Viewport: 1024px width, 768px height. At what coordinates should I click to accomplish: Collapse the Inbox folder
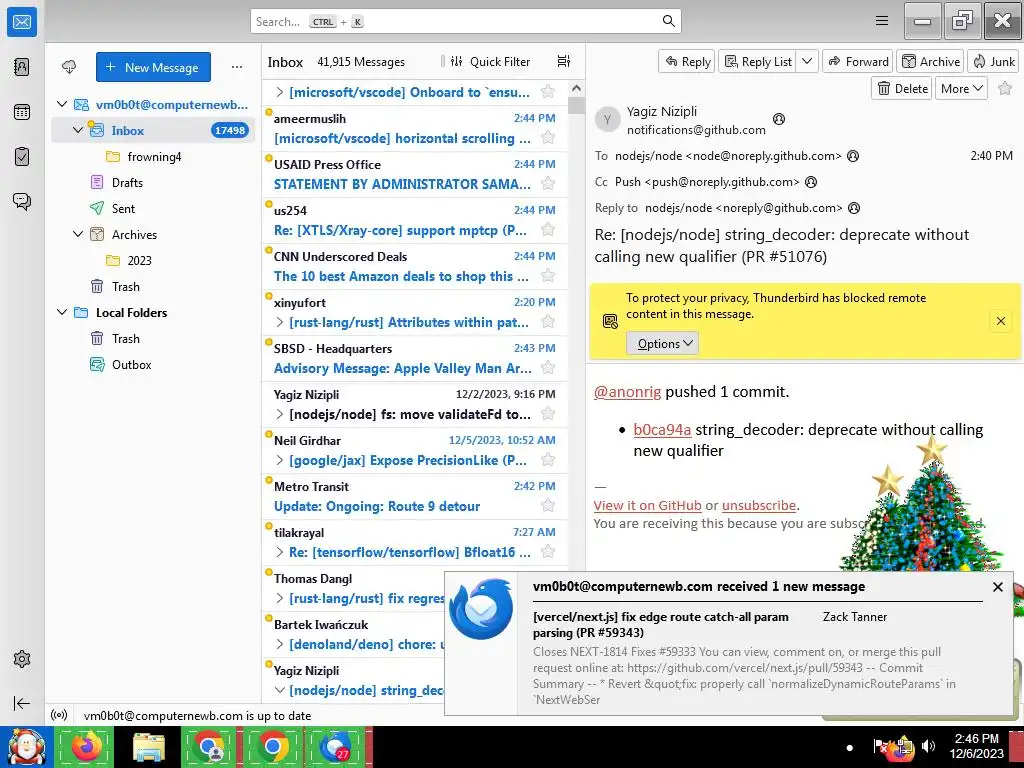point(78,130)
